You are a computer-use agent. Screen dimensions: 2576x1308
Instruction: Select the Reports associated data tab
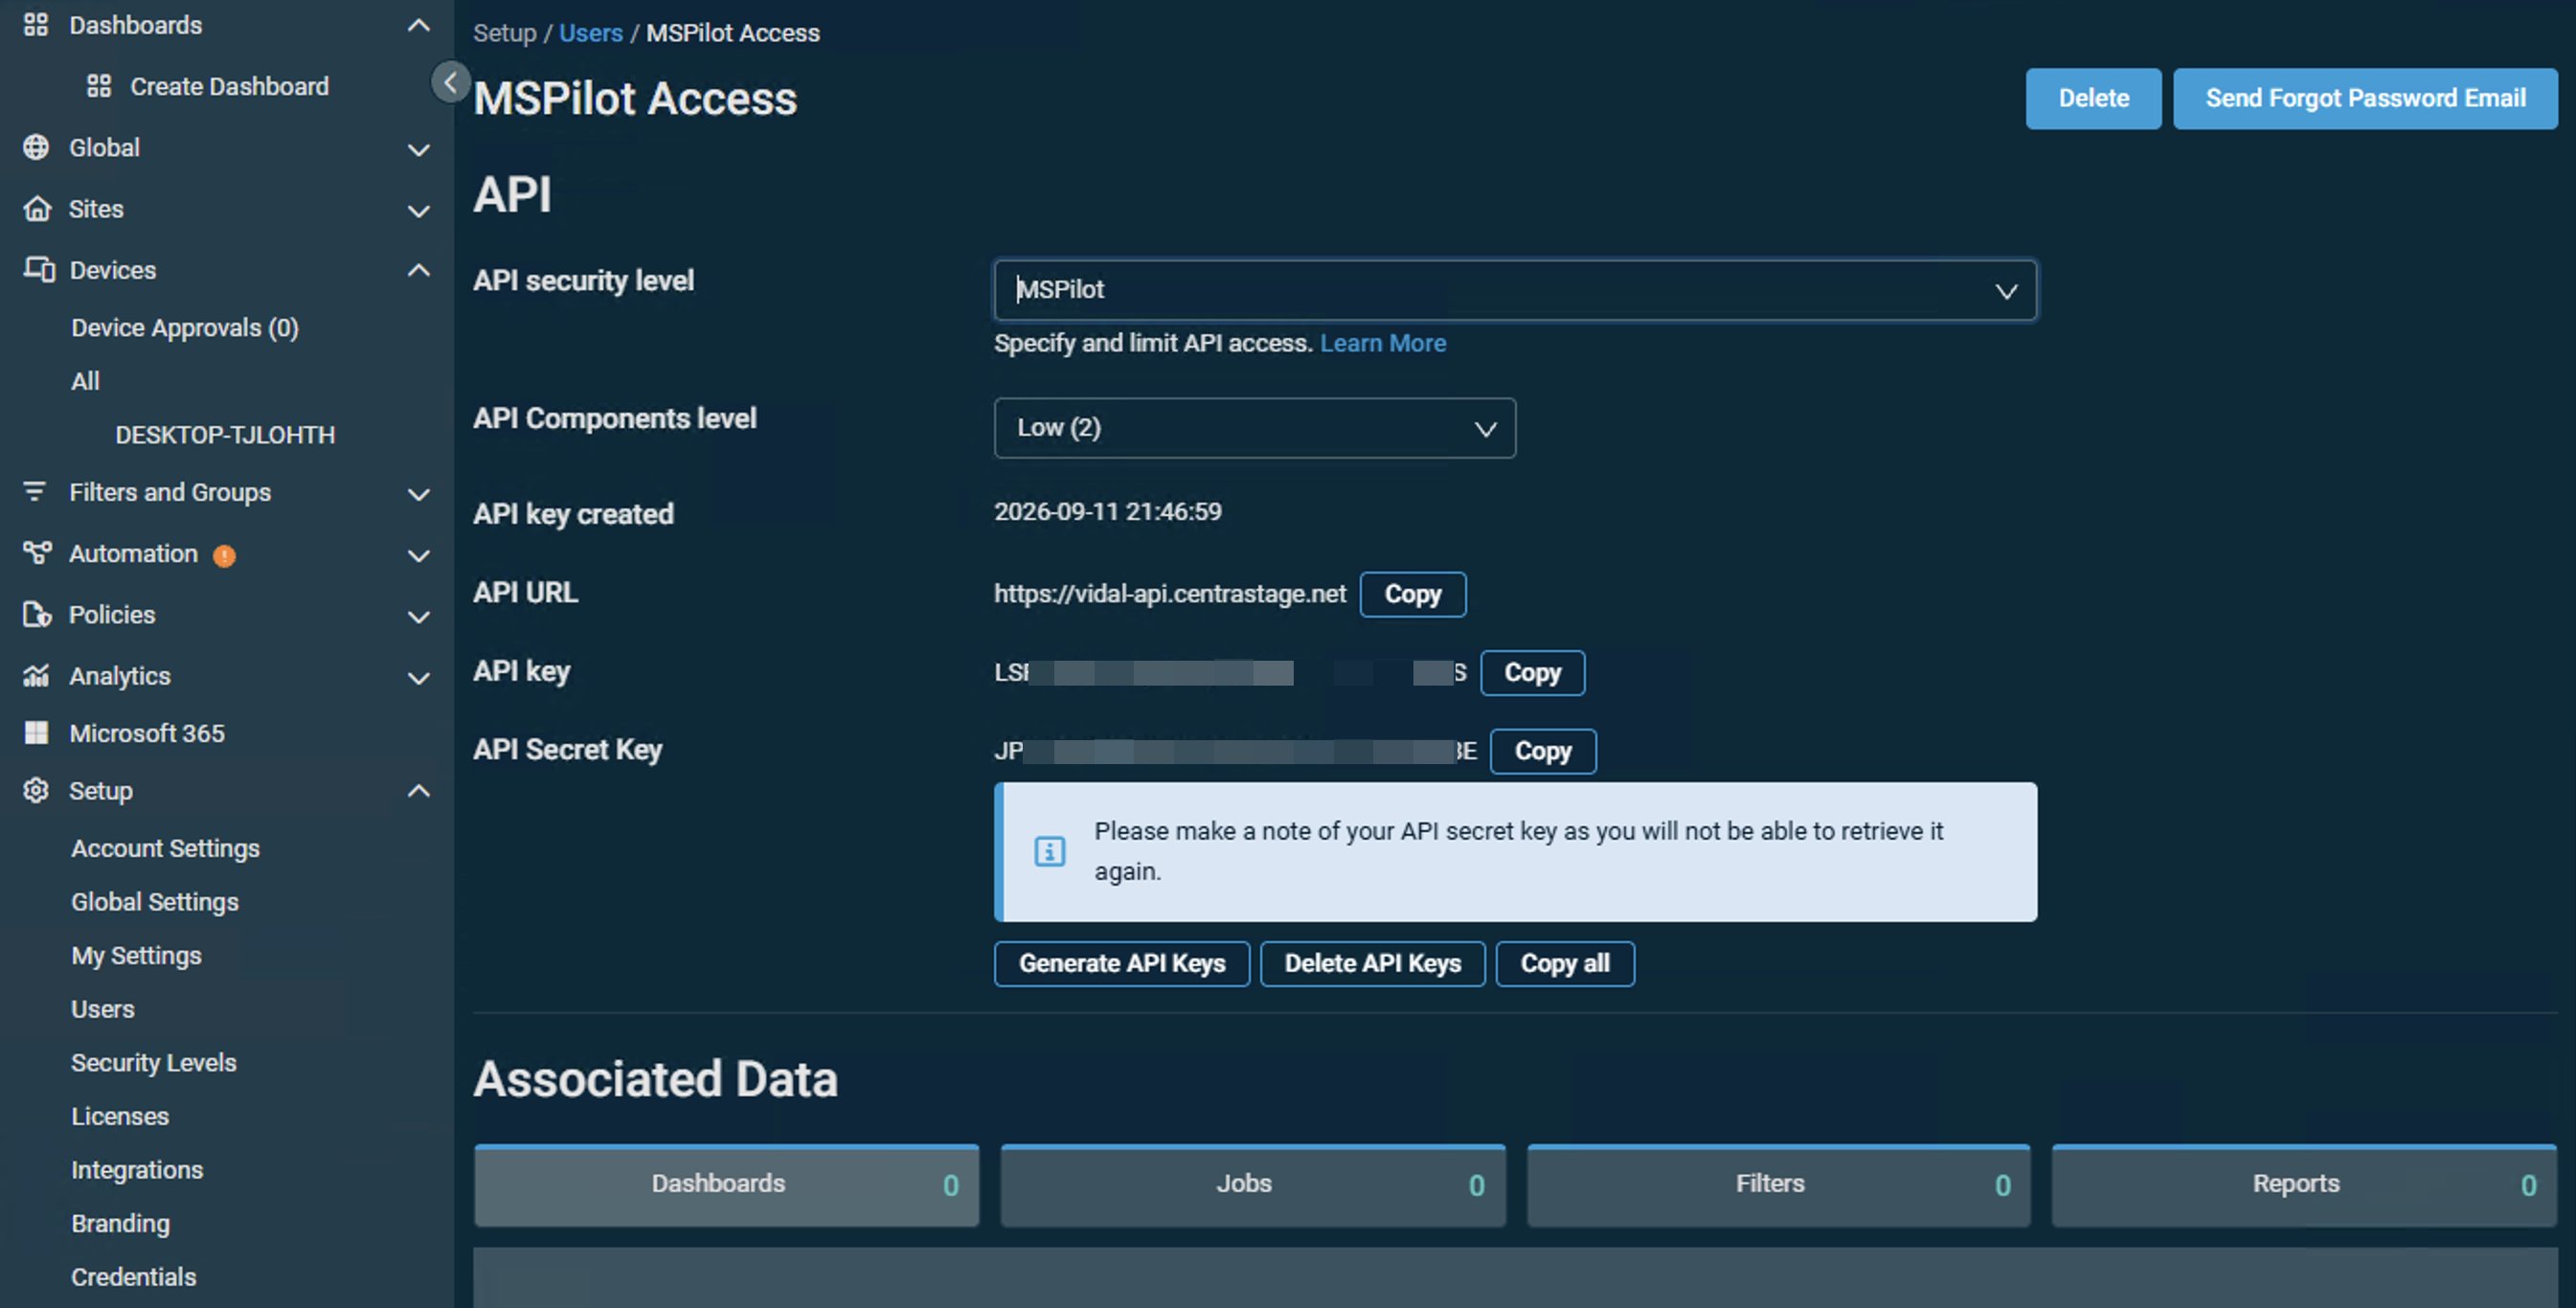tap(2304, 1184)
